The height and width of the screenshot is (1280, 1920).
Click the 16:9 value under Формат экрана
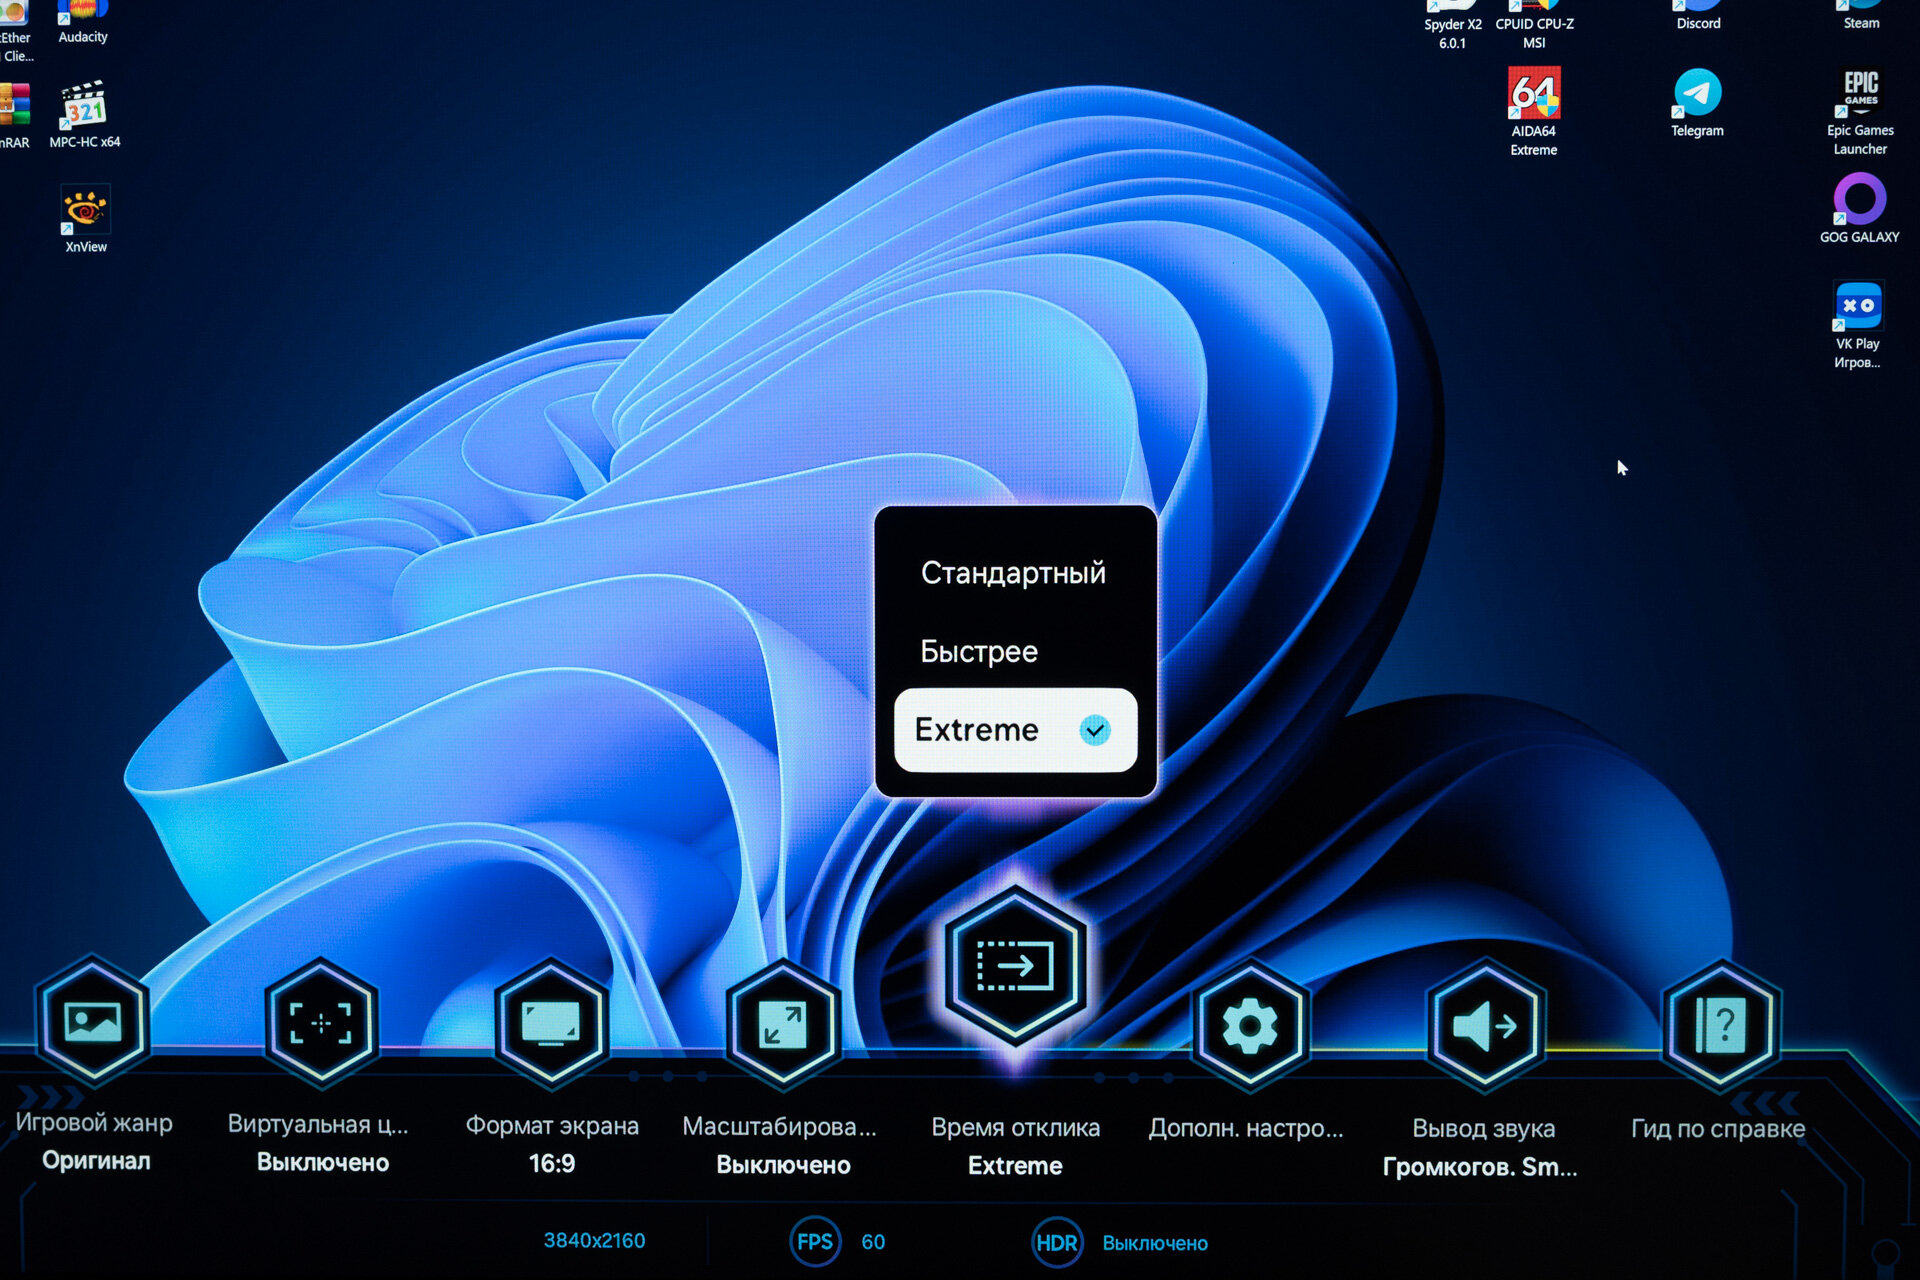[x=552, y=1164]
